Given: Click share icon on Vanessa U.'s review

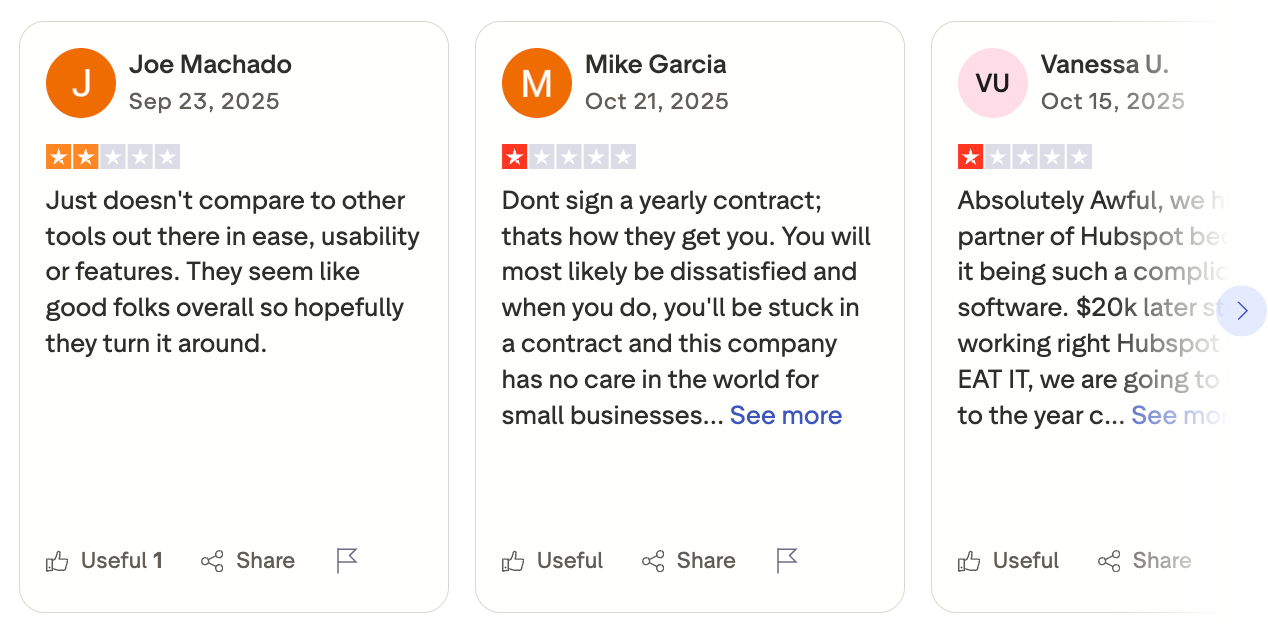Looking at the screenshot, I should pyautogui.click(x=1109, y=561).
